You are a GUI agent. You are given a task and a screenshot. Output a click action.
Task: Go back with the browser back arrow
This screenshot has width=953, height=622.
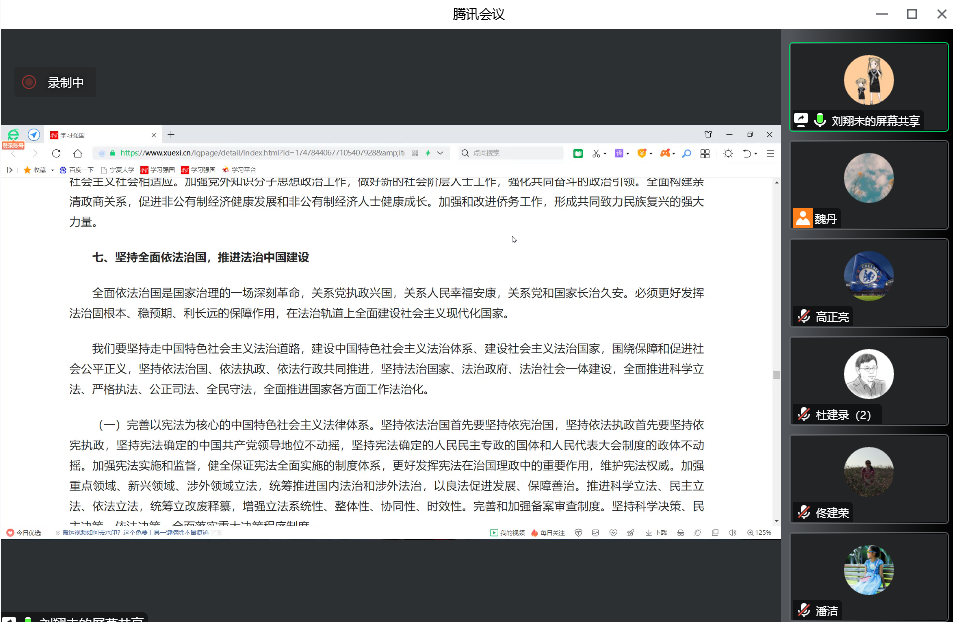click(14, 153)
